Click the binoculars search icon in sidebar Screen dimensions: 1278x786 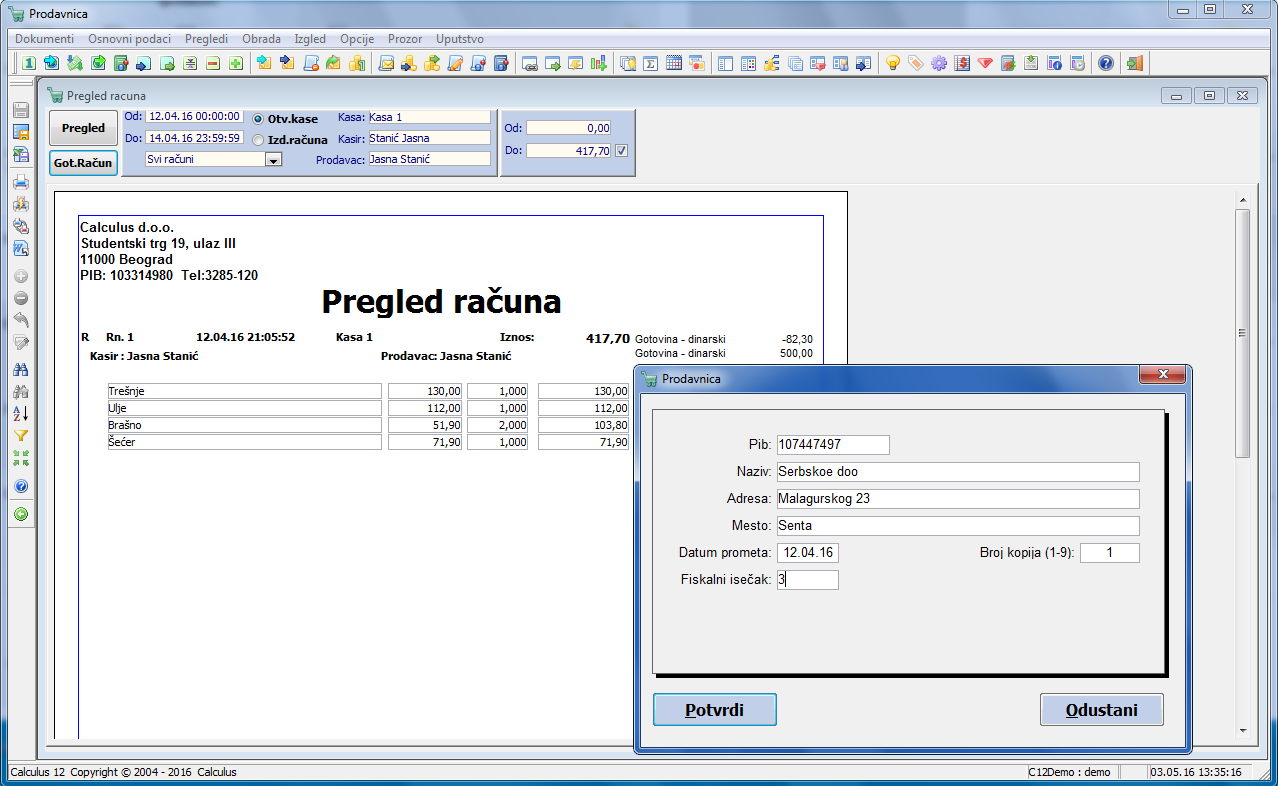click(x=20, y=370)
